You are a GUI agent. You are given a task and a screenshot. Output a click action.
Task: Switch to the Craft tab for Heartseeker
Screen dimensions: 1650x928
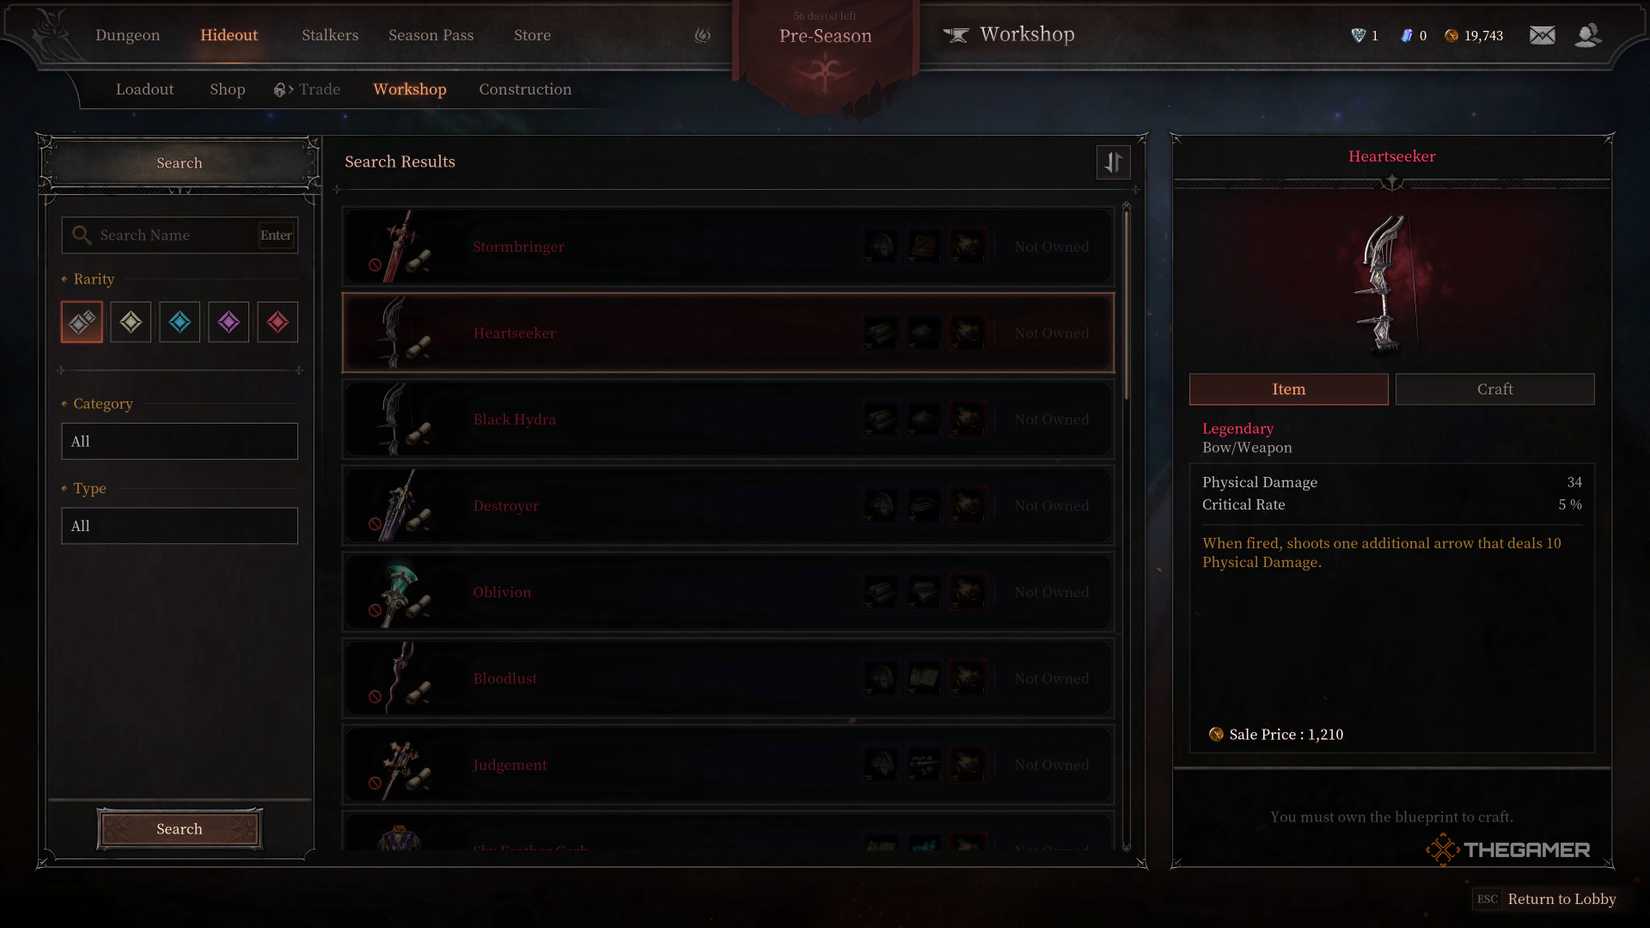[x=1495, y=389]
